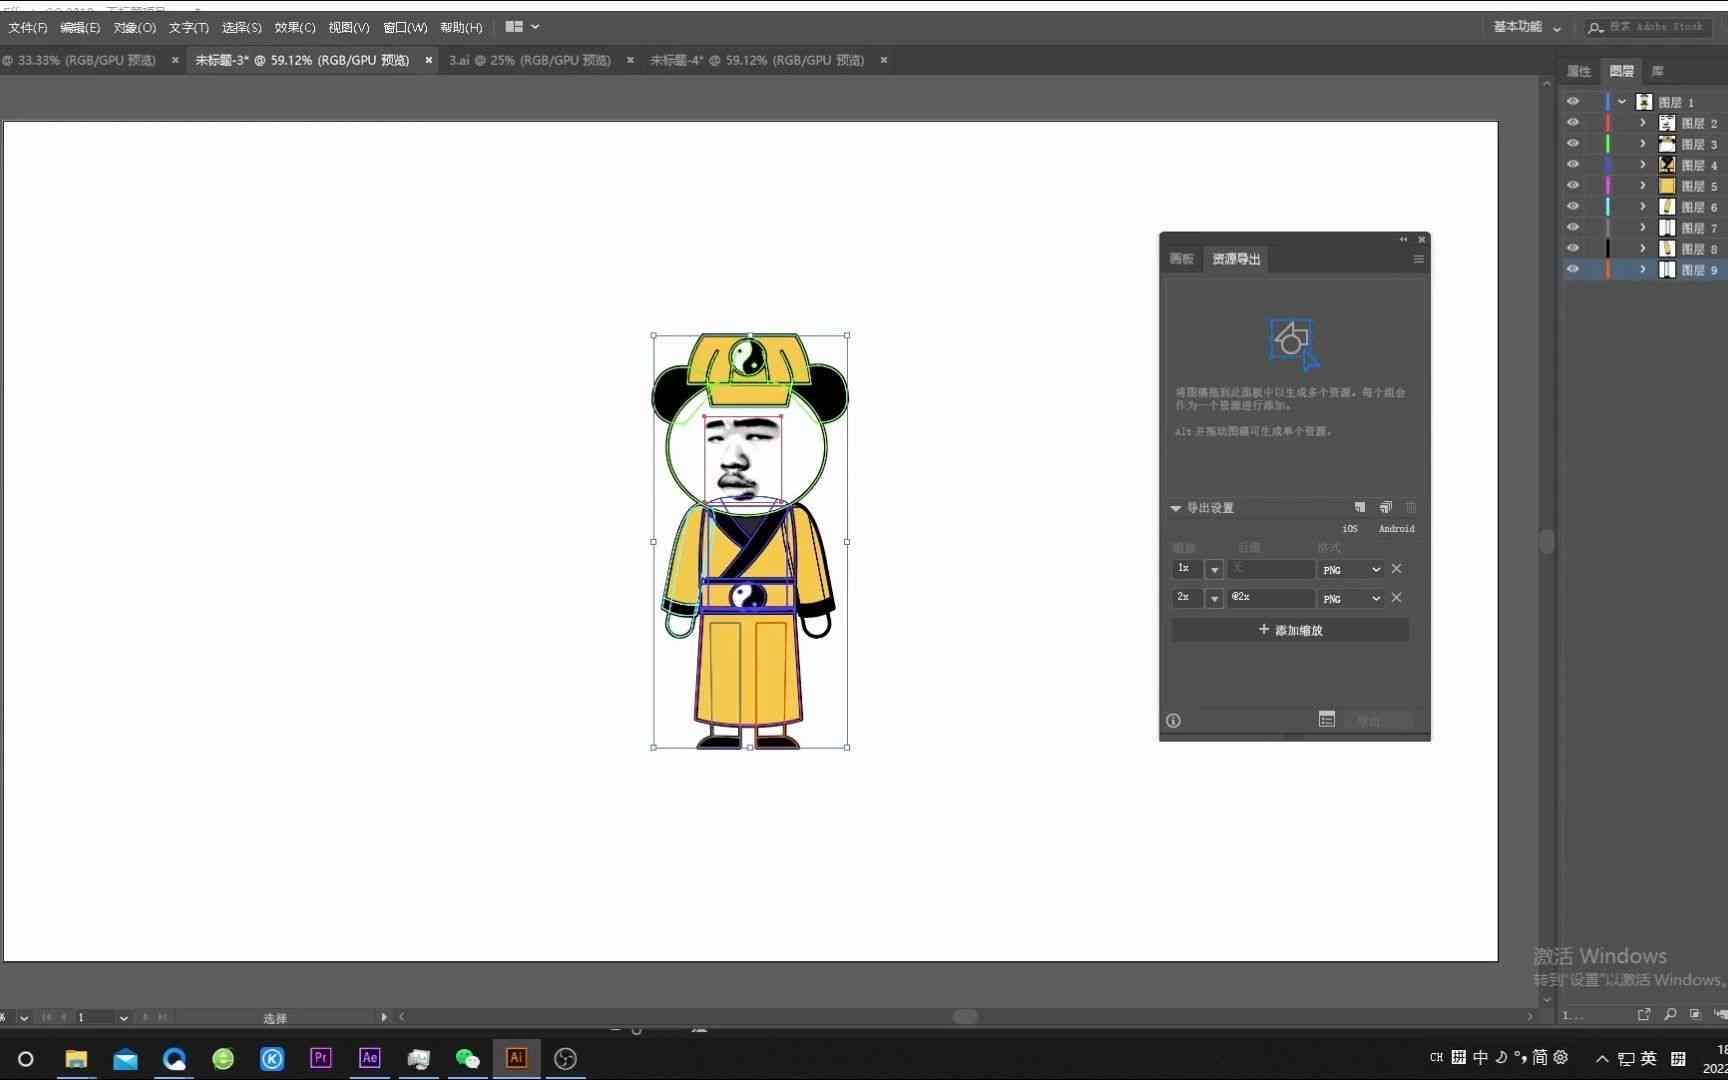Open WeChat from the taskbar
This screenshot has width=1728, height=1080.
pyautogui.click(x=468, y=1058)
